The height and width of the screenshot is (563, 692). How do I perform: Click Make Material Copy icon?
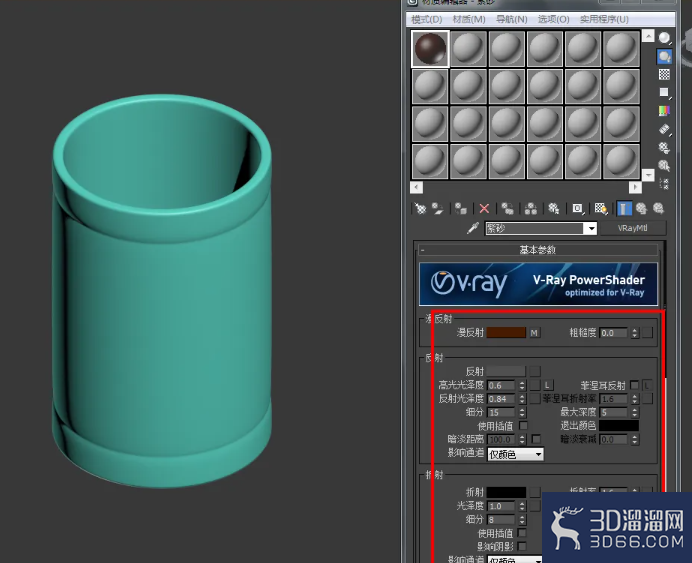point(508,208)
